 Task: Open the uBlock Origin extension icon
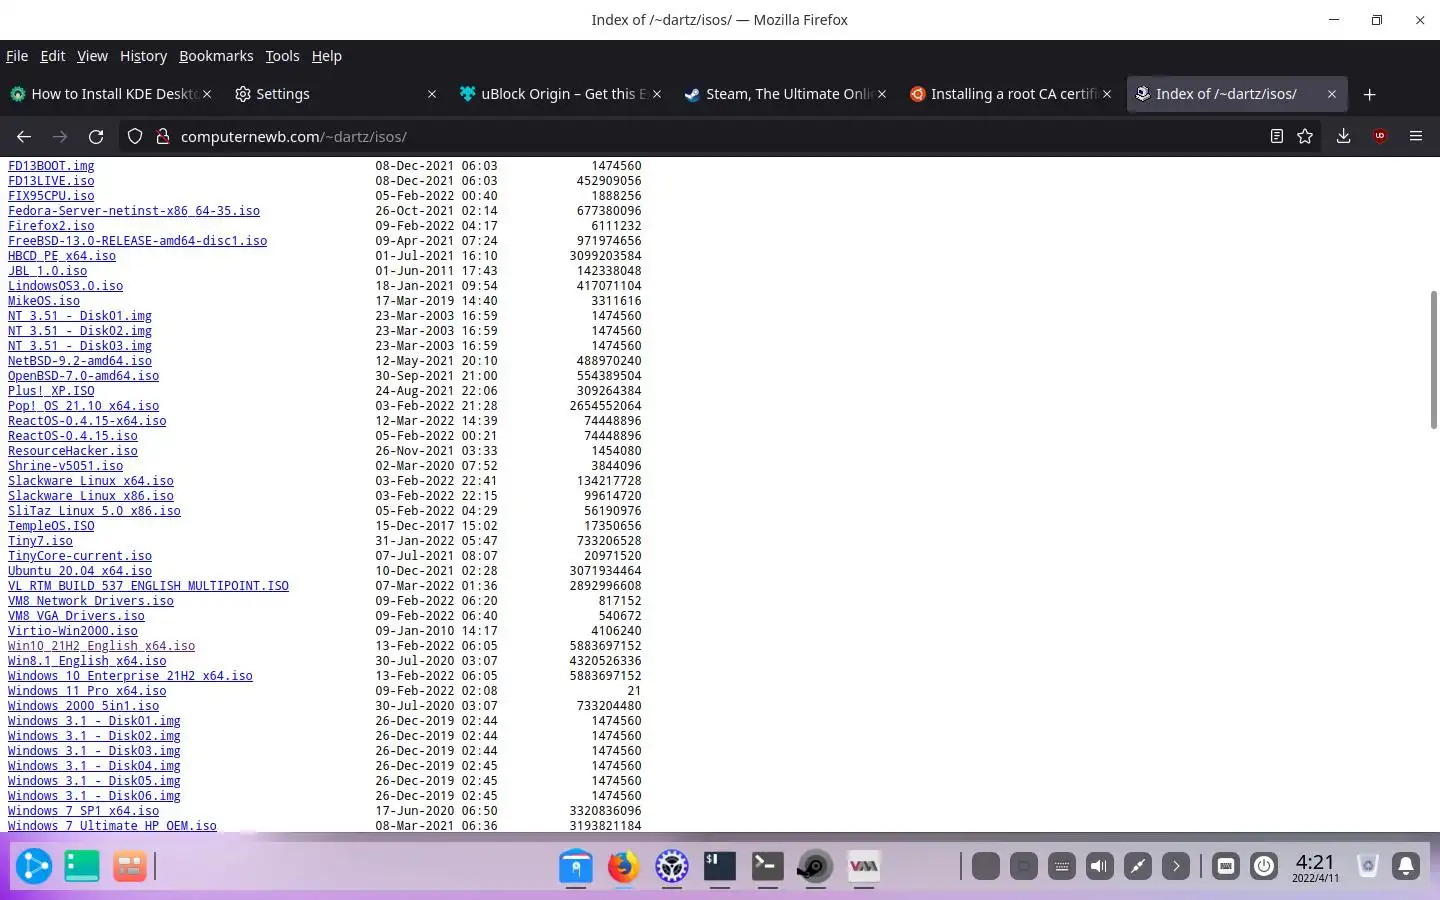tap(1380, 136)
